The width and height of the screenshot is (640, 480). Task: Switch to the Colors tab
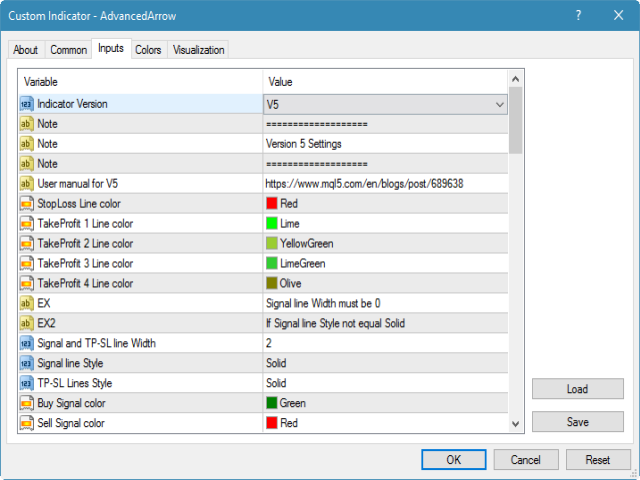[148, 50]
